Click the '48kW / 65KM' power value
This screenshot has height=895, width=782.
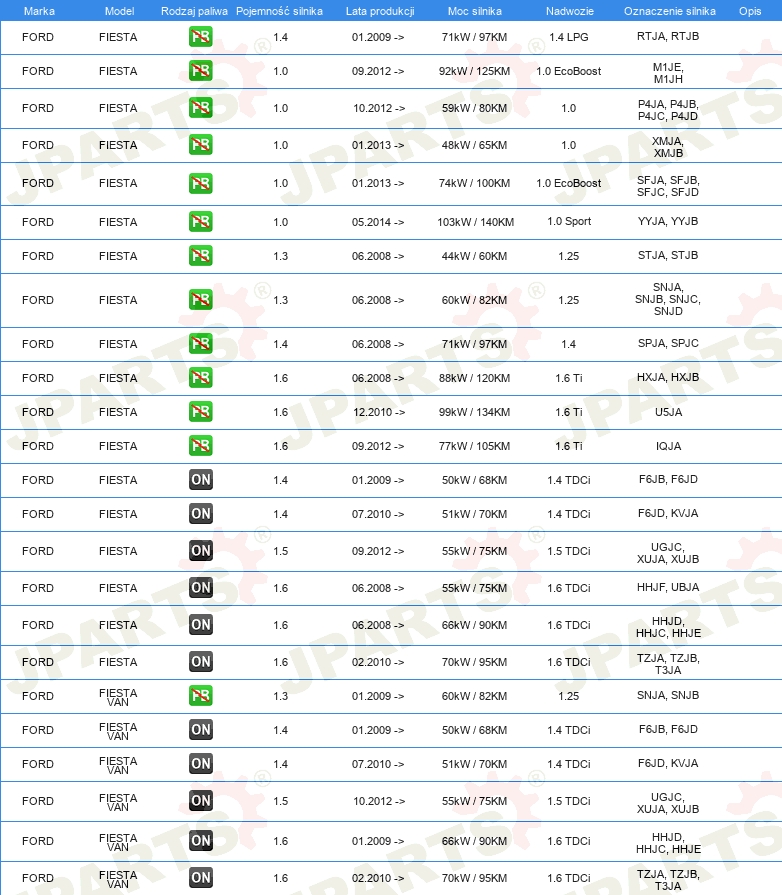[474, 146]
